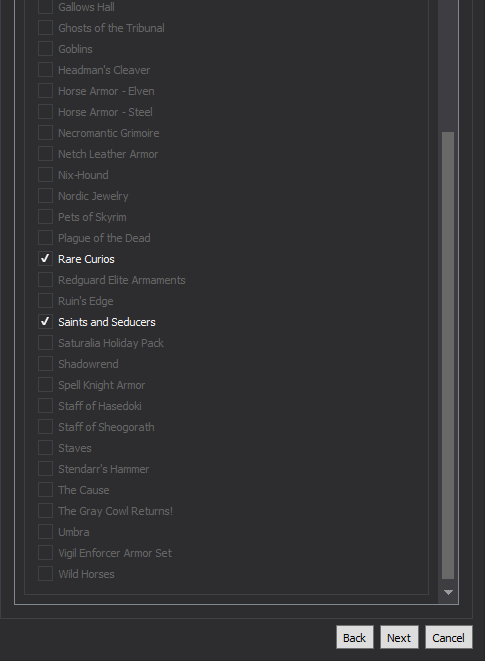
Task: Enable the Goblins checkbox
Action: click(x=45, y=48)
